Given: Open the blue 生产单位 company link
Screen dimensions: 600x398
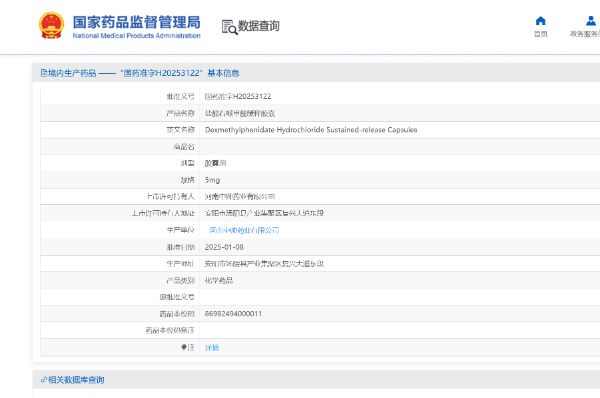Looking at the screenshot, I should (x=244, y=230).
